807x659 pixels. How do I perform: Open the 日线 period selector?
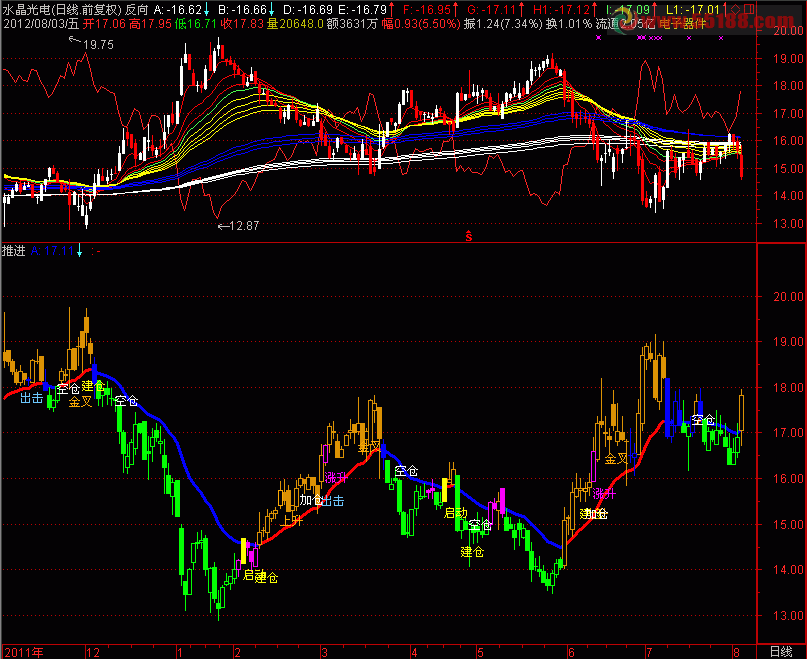[781, 651]
